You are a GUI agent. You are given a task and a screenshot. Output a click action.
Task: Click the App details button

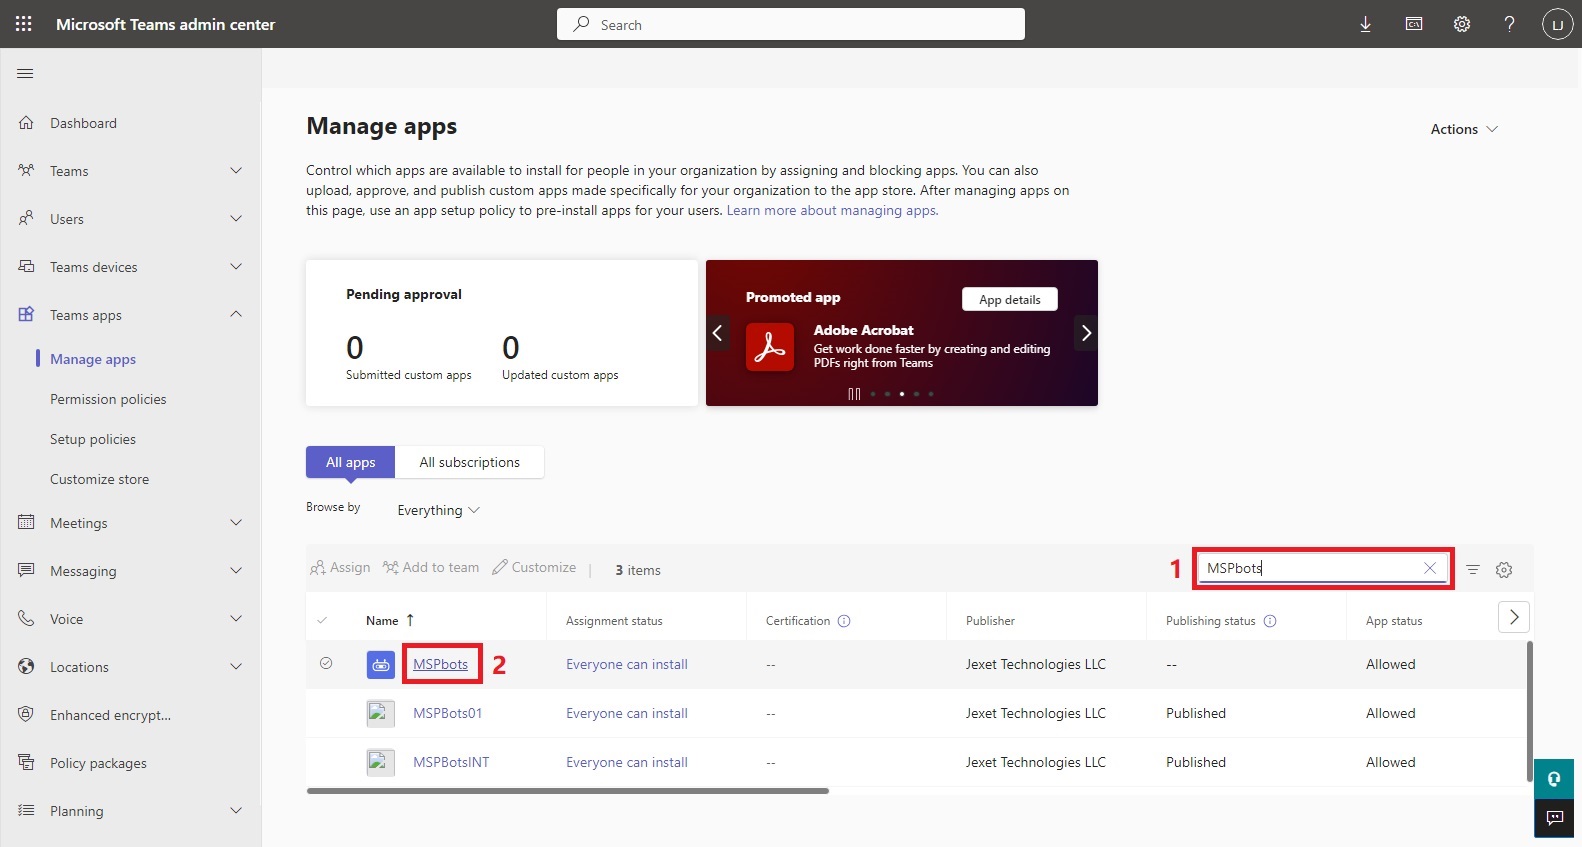tap(1009, 299)
